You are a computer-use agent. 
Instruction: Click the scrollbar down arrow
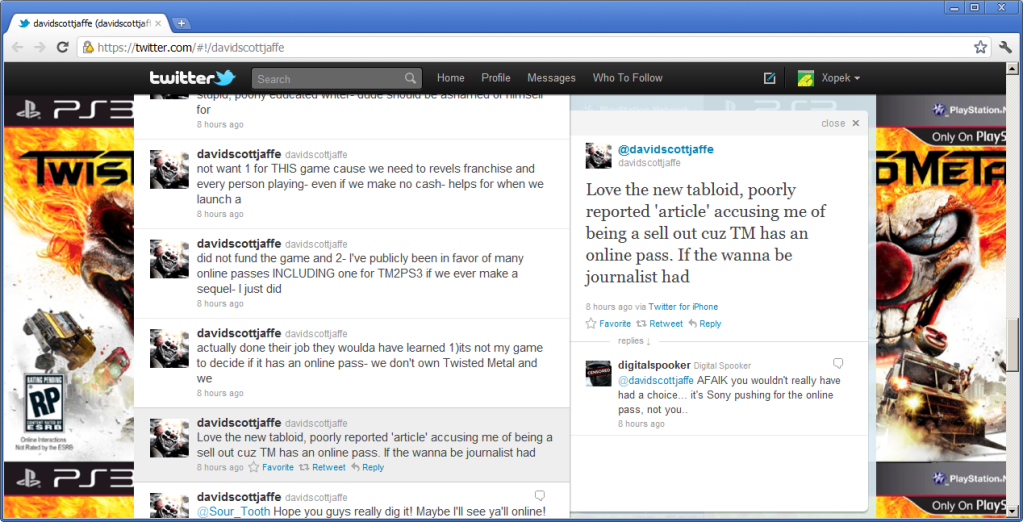coord(1012,512)
